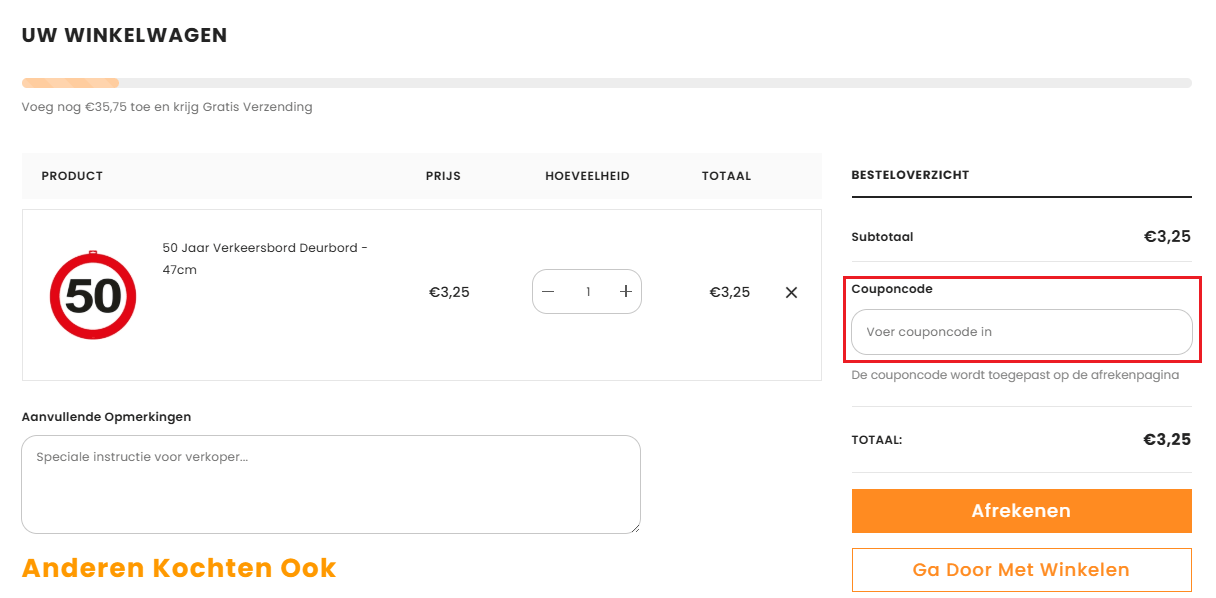Open the 50 traffic sign product image

93,295
